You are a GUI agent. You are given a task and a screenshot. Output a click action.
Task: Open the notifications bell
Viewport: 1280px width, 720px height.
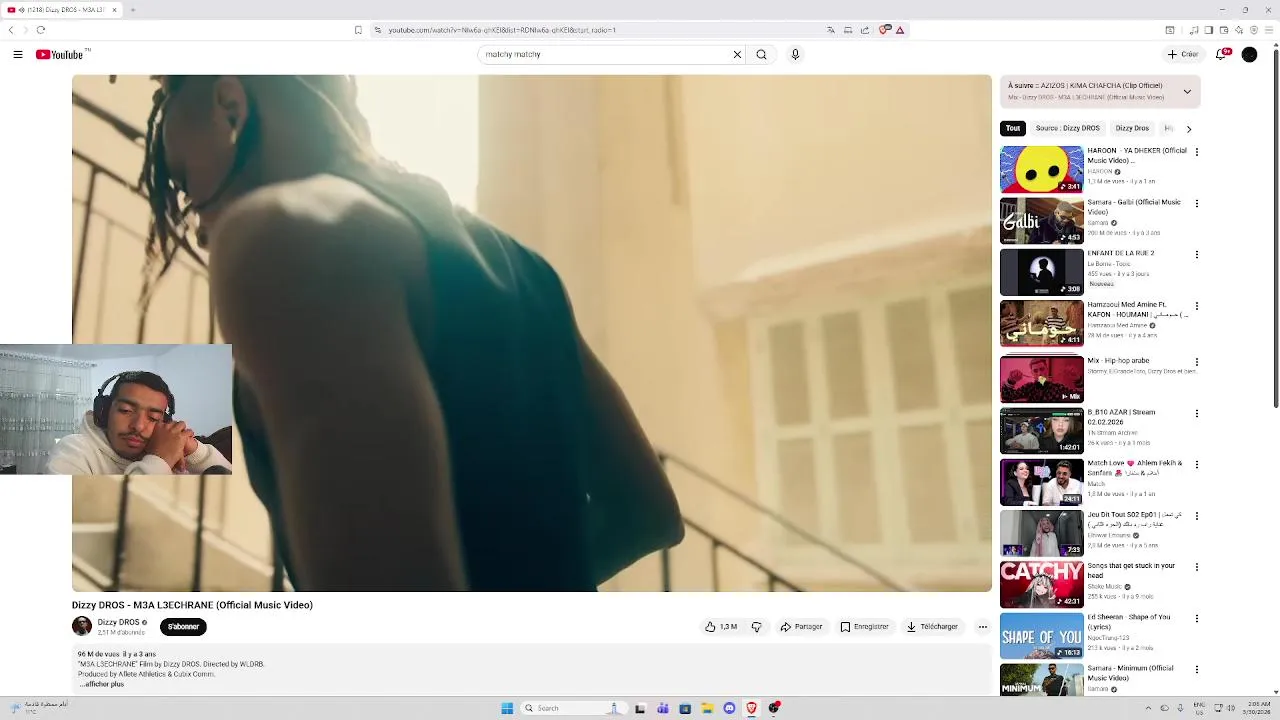[1221, 55]
